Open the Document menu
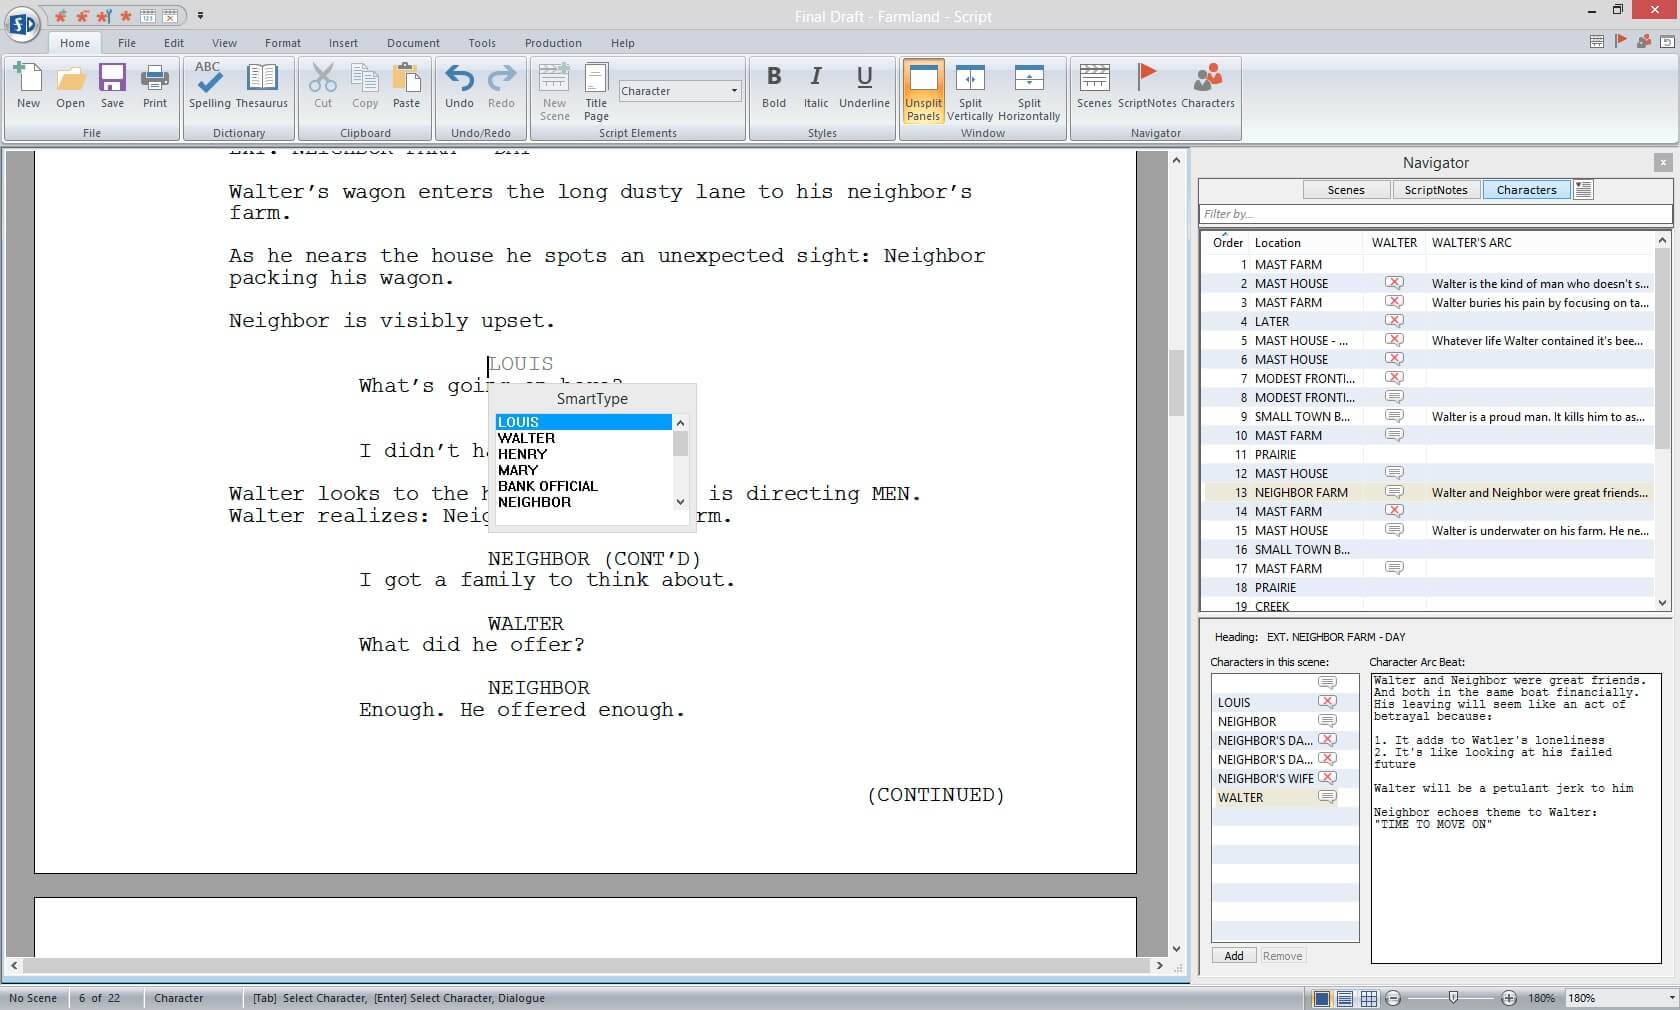Screen dimensions: 1680x1010 [x=412, y=43]
